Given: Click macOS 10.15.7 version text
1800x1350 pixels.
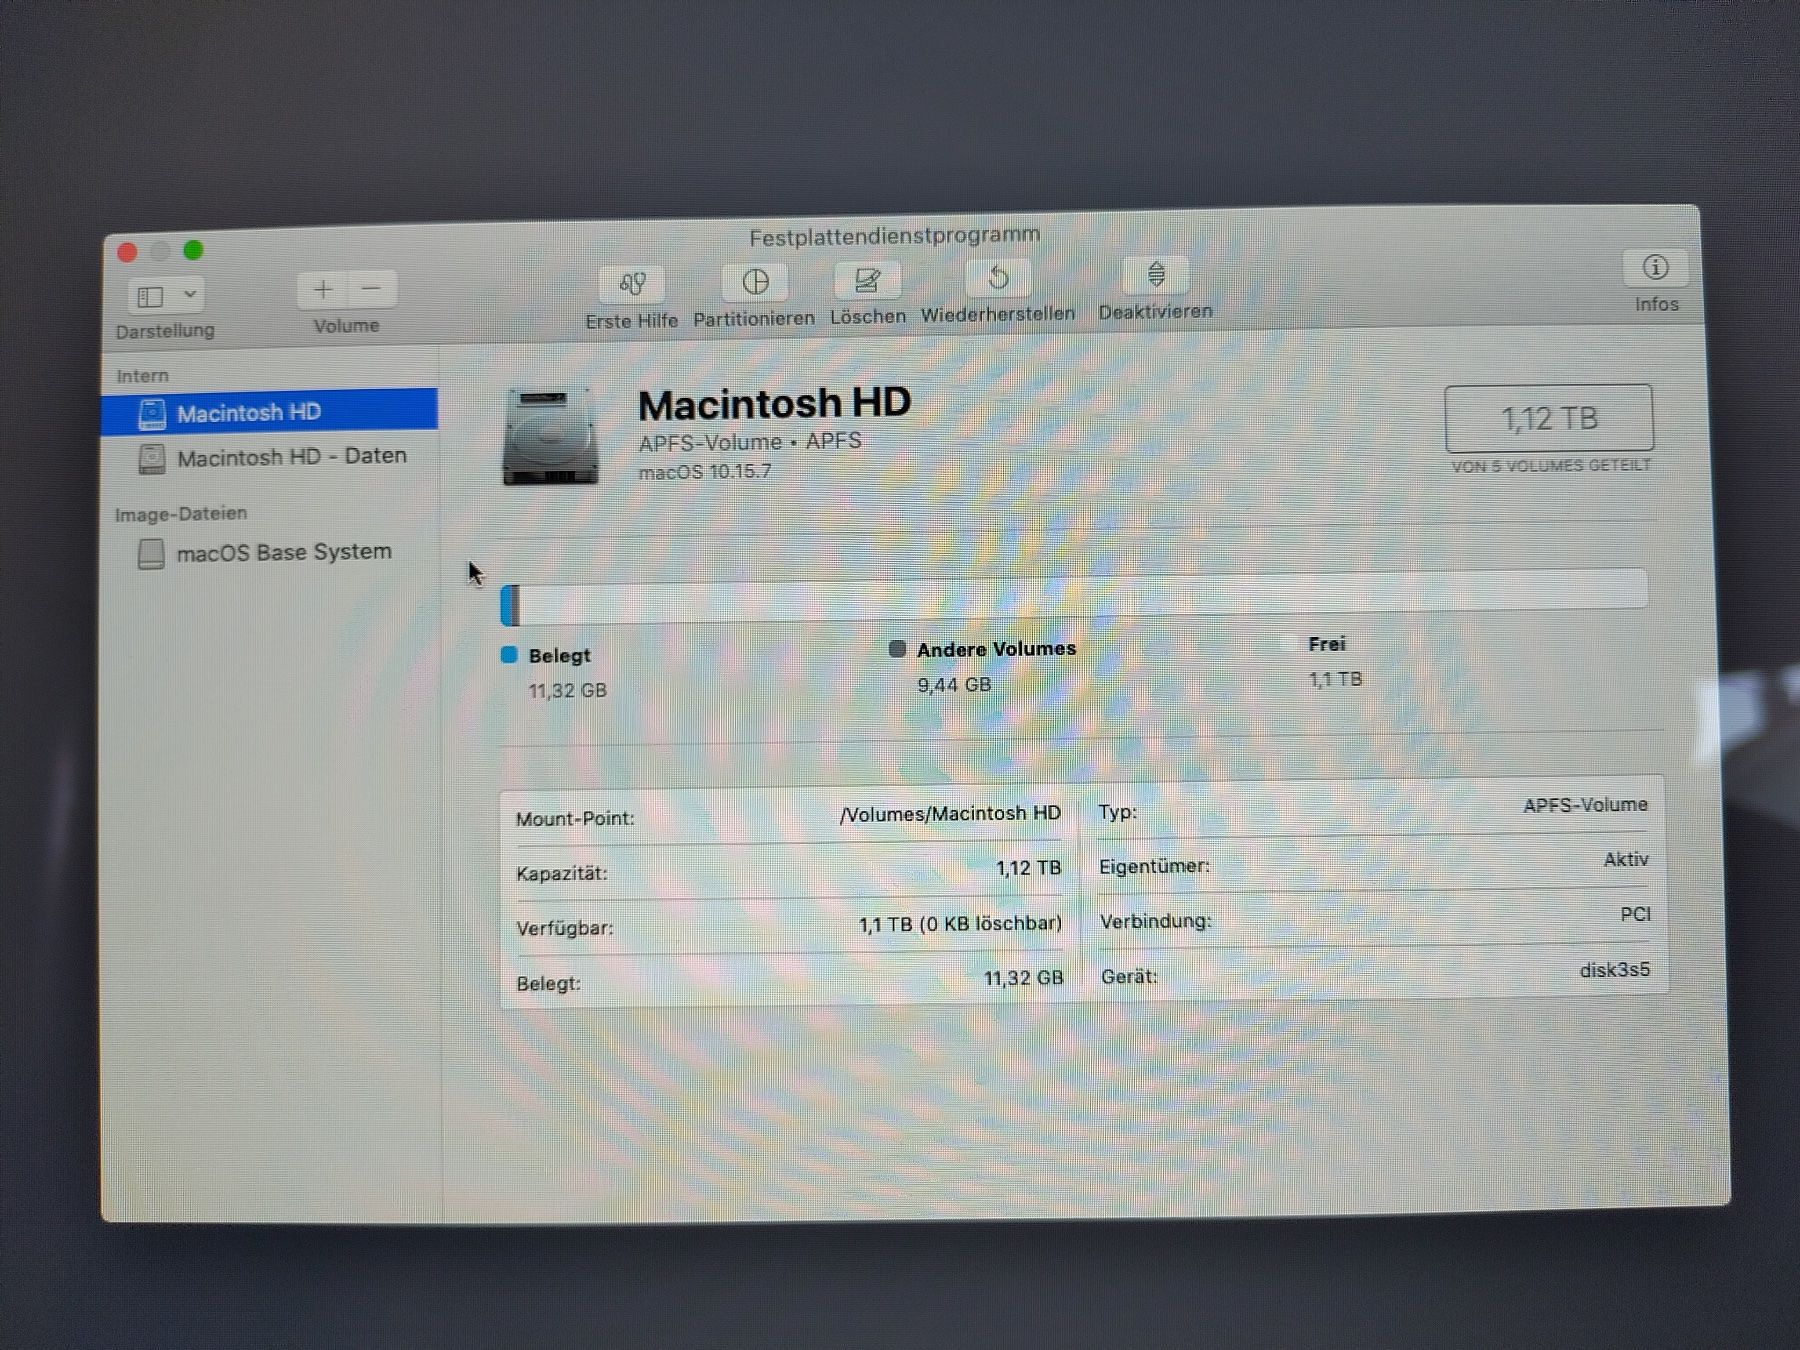Looking at the screenshot, I should click(705, 472).
